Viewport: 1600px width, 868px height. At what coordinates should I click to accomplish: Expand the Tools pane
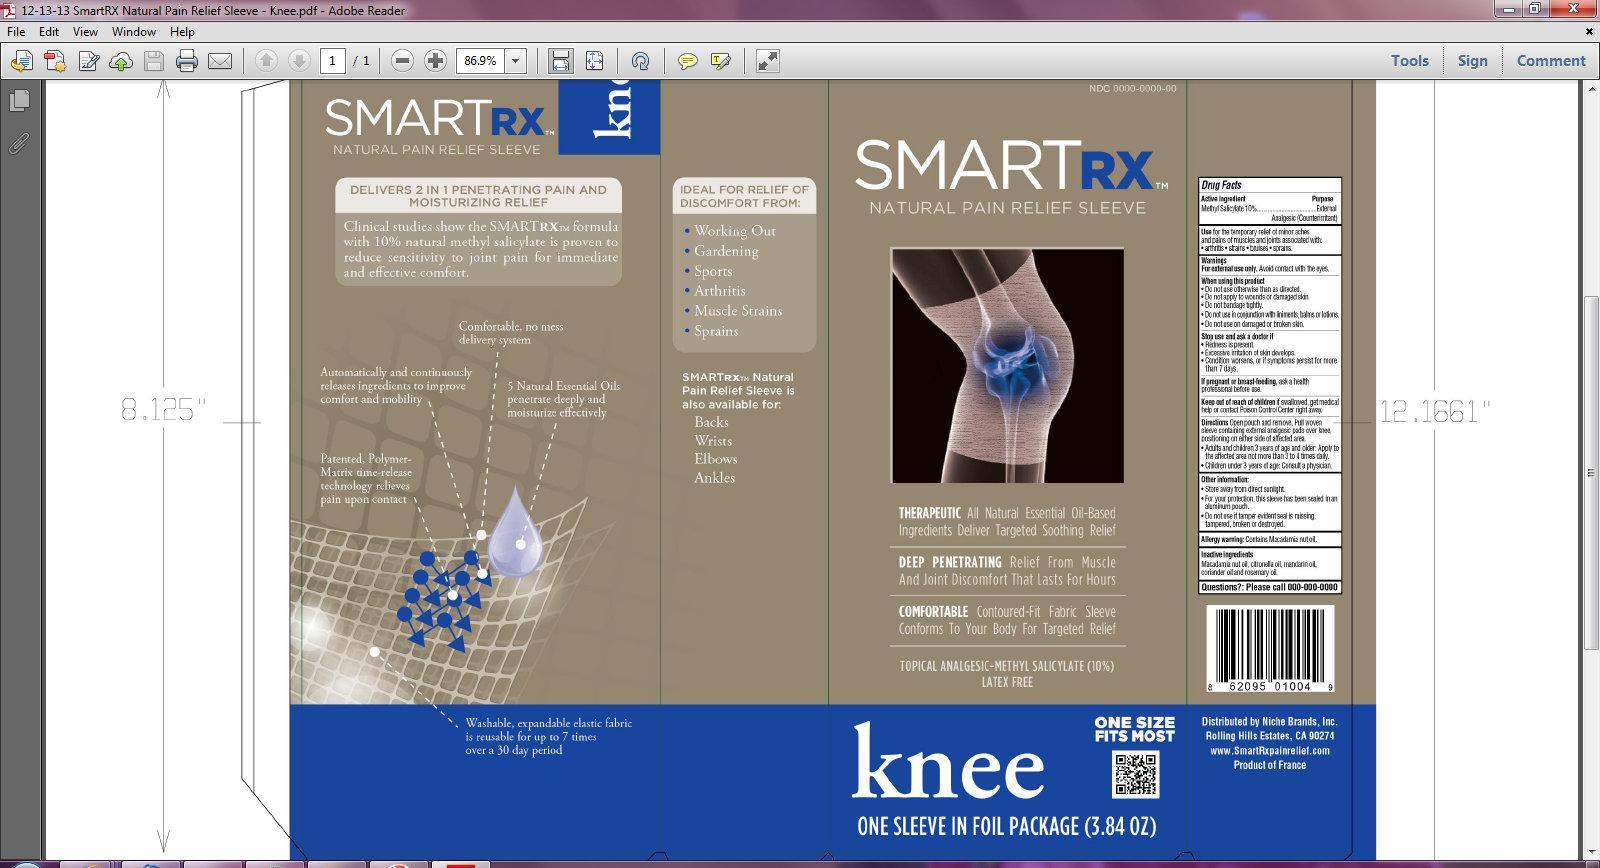click(1409, 61)
